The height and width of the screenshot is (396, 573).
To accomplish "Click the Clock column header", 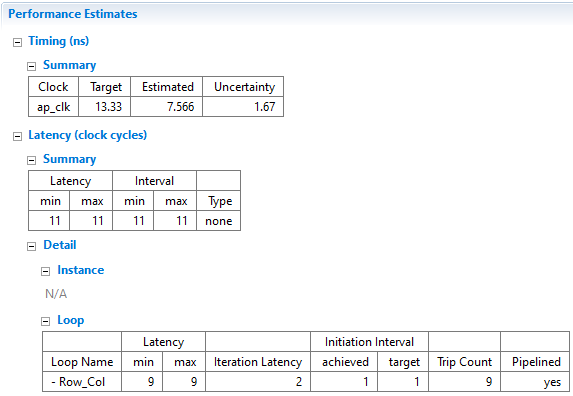I will click(53, 87).
